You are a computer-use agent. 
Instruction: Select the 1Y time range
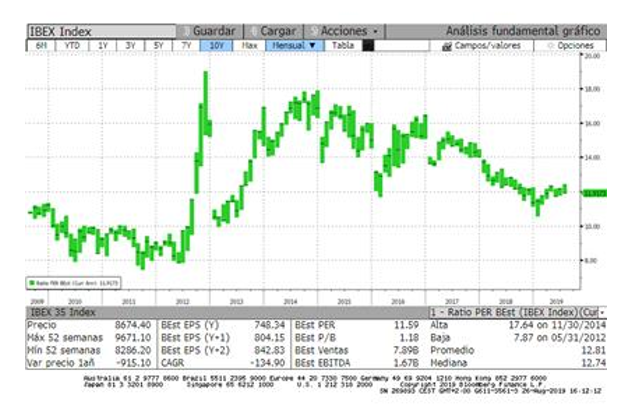103,45
